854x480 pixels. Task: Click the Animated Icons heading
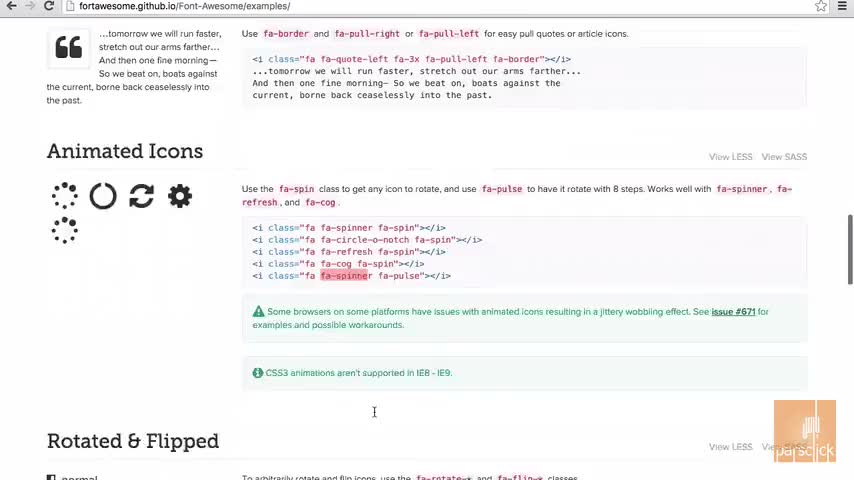click(125, 151)
